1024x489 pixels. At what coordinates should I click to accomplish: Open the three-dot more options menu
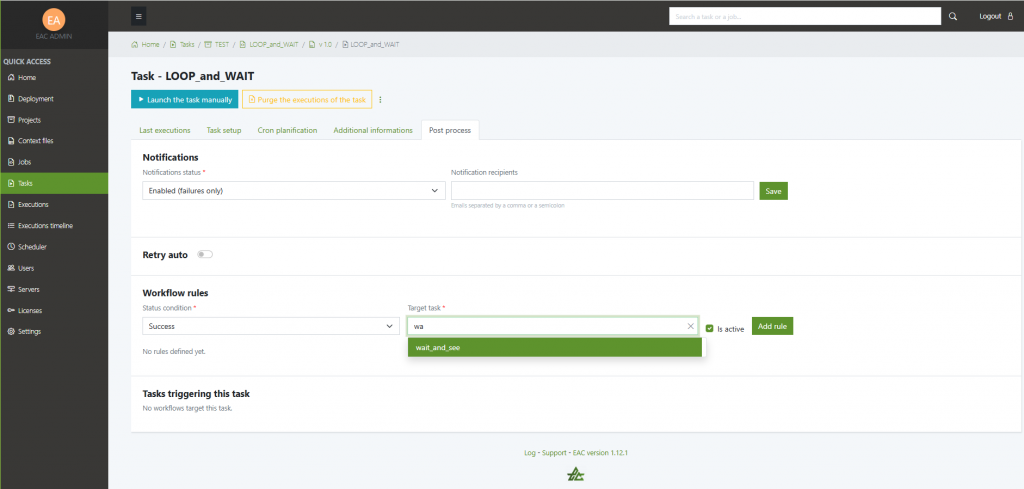click(x=380, y=100)
